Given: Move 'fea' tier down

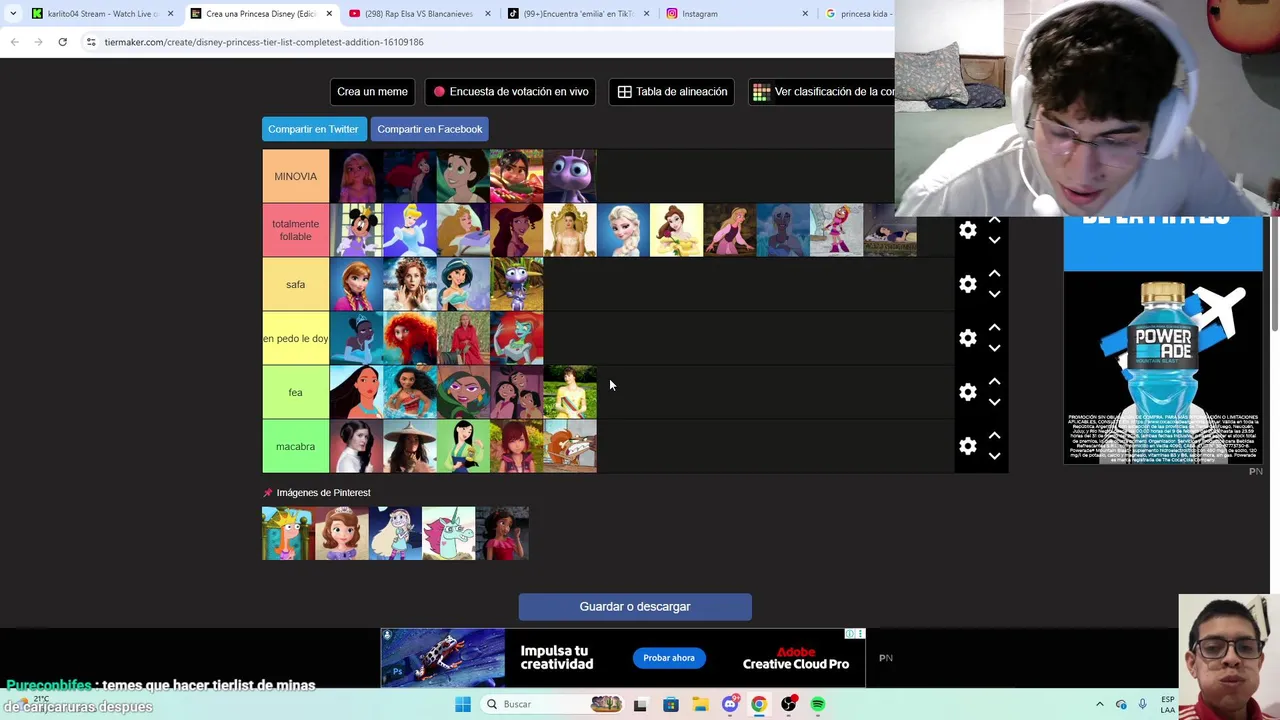Looking at the screenshot, I should click(994, 402).
